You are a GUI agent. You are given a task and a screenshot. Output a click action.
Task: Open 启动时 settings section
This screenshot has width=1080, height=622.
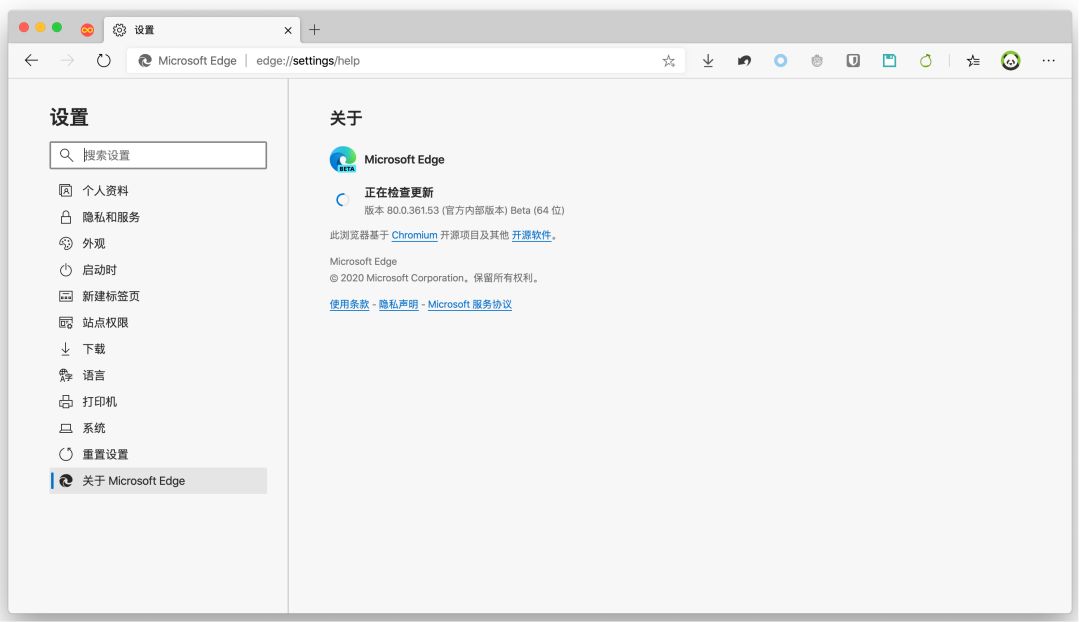coord(158,270)
